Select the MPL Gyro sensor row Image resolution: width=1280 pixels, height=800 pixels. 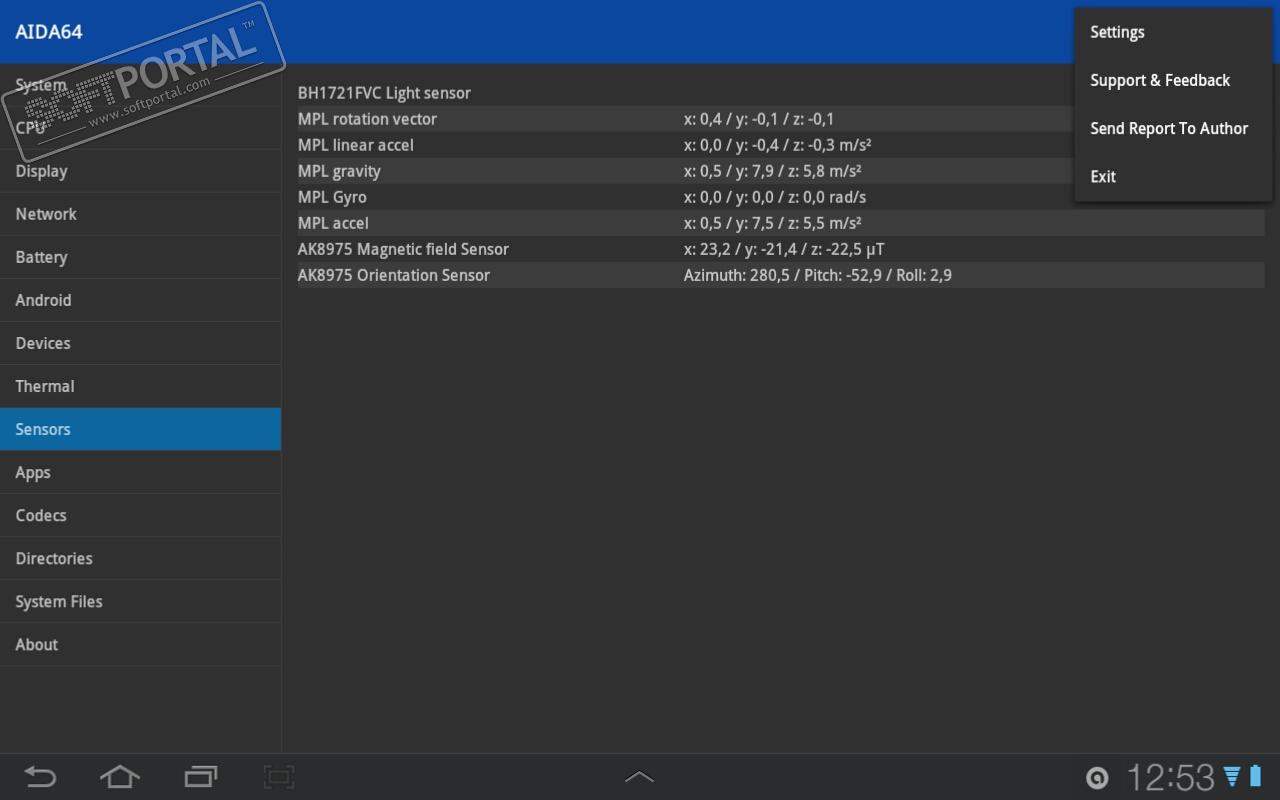(781, 197)
